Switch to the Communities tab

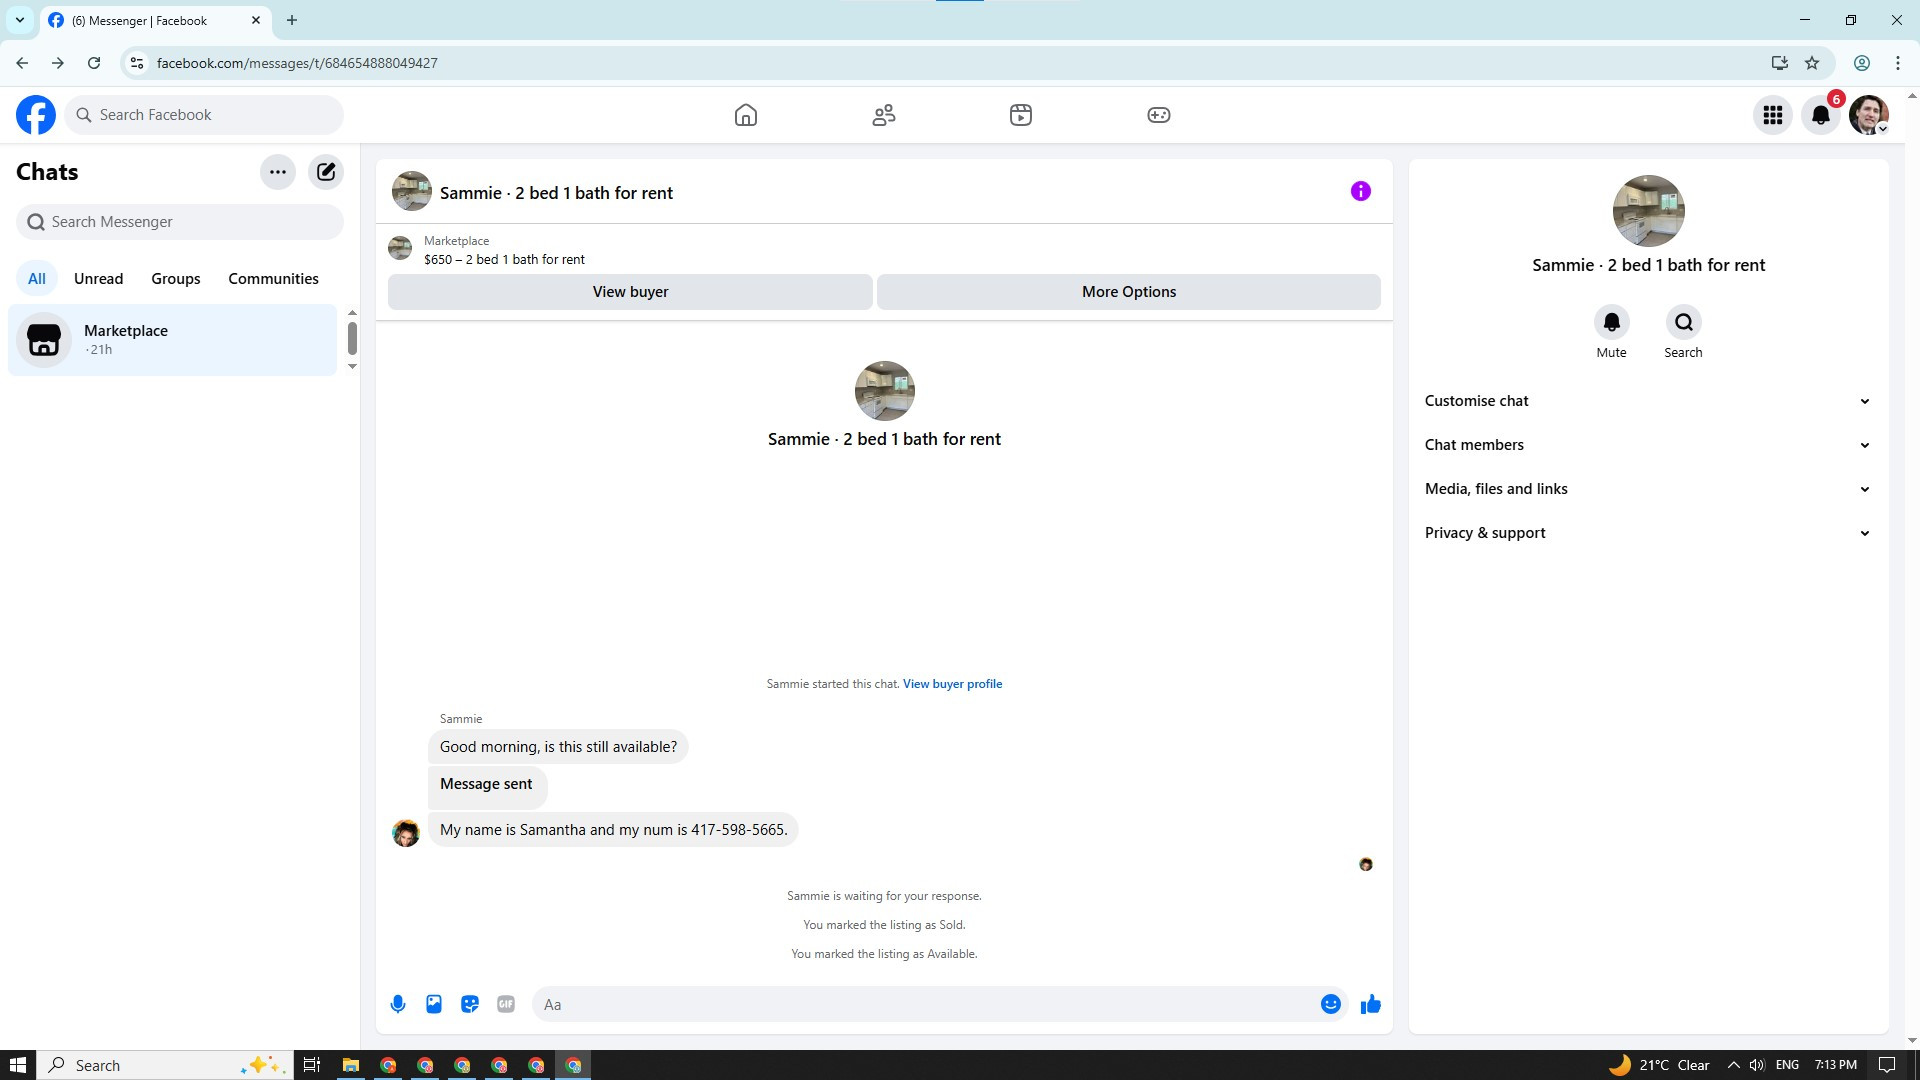click(273, 279)
